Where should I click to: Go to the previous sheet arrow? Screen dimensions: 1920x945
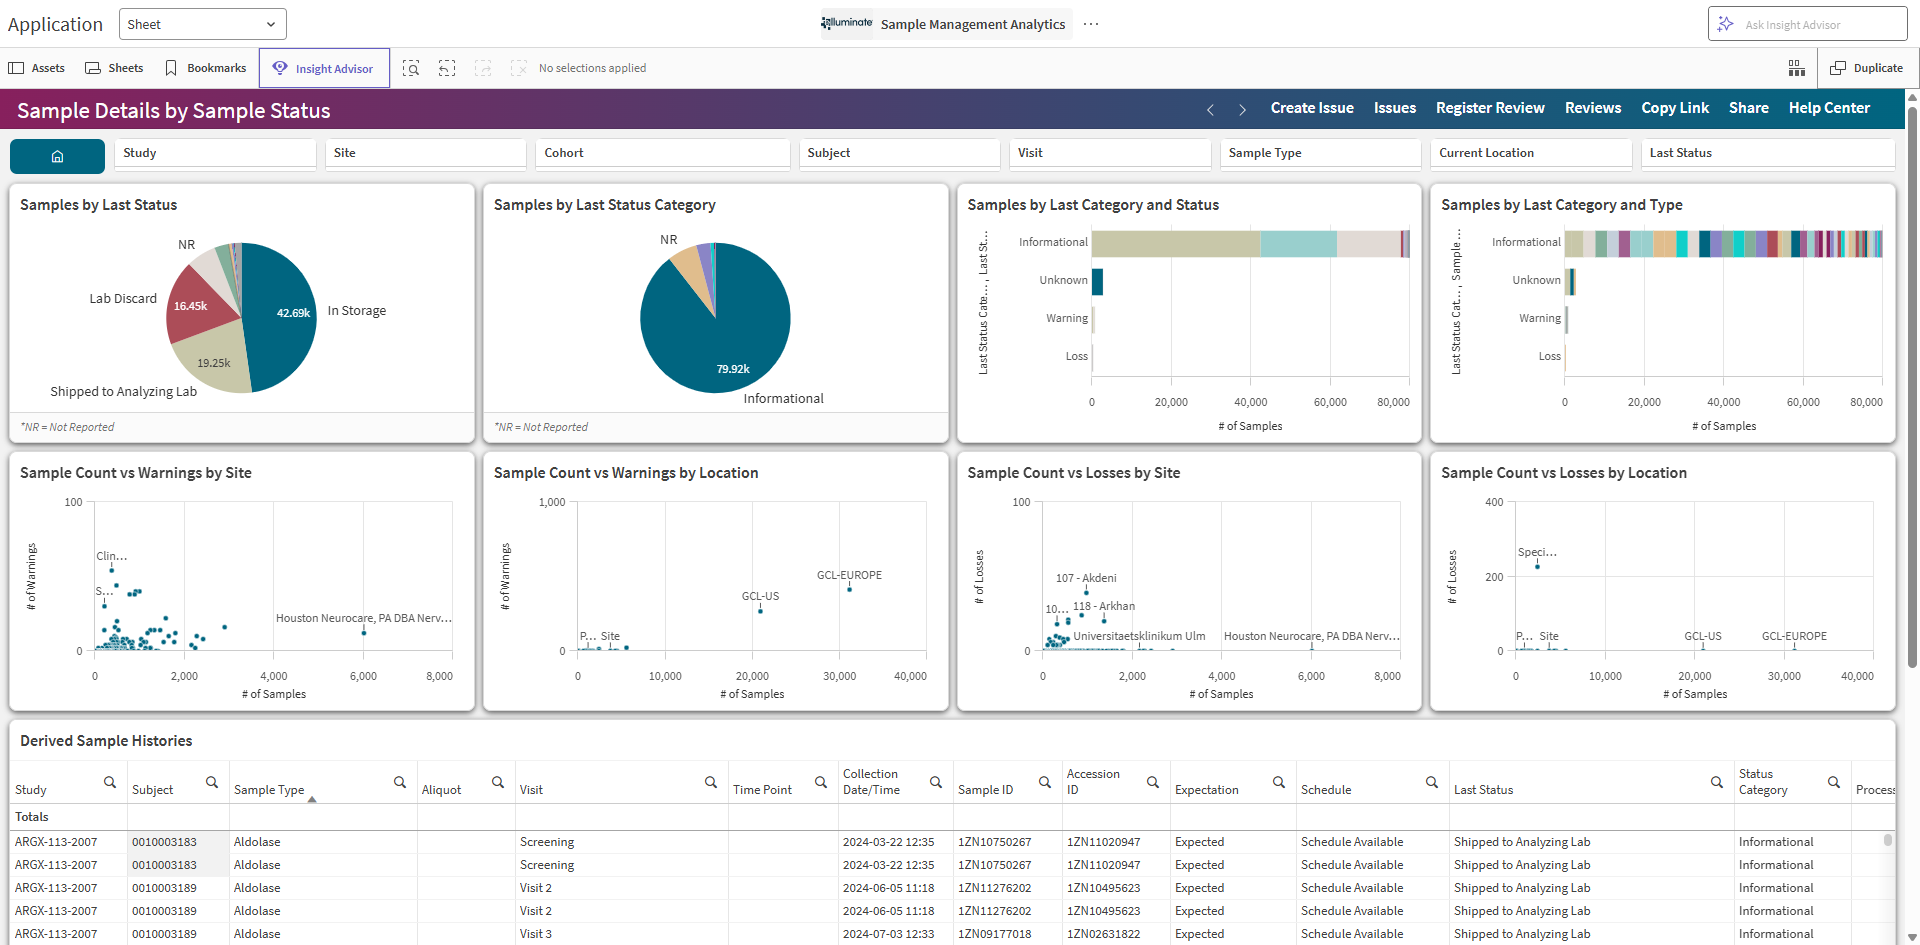point(1210,109)
